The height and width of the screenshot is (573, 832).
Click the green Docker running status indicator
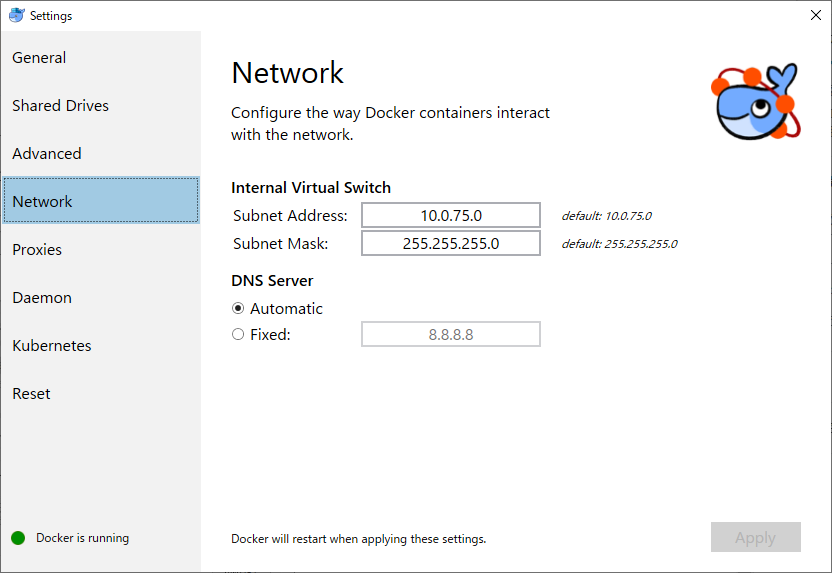[18, 538]
